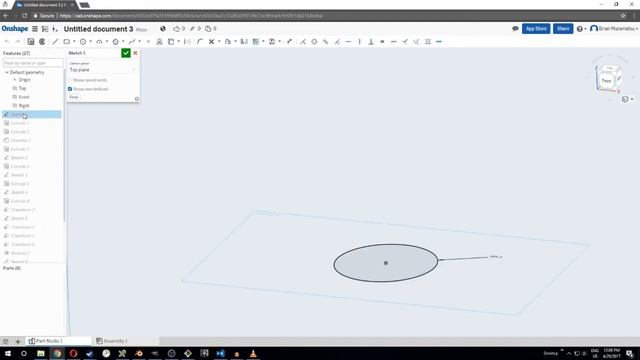The width and height of the screenshot is (640, 360).
Task: Apply the Midpoint constraint tool
Action: [393, 42]
